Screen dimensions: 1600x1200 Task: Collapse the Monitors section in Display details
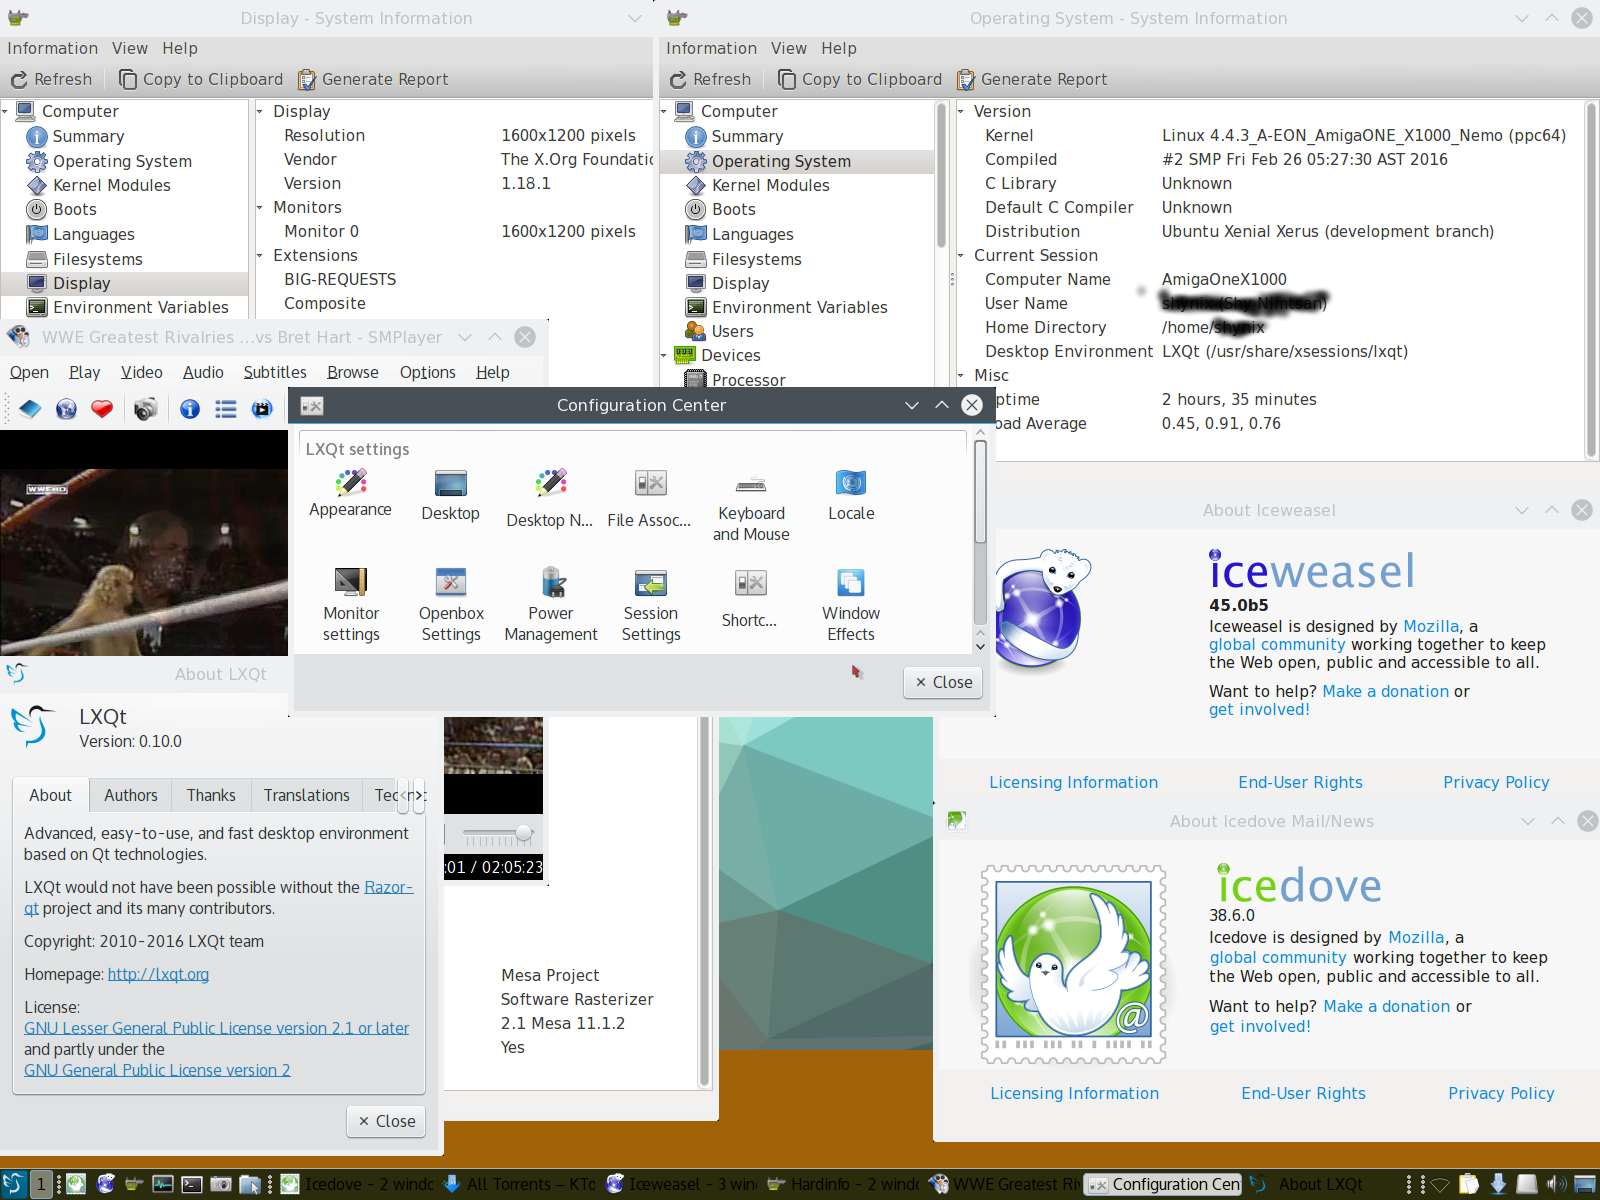point(260,208)
